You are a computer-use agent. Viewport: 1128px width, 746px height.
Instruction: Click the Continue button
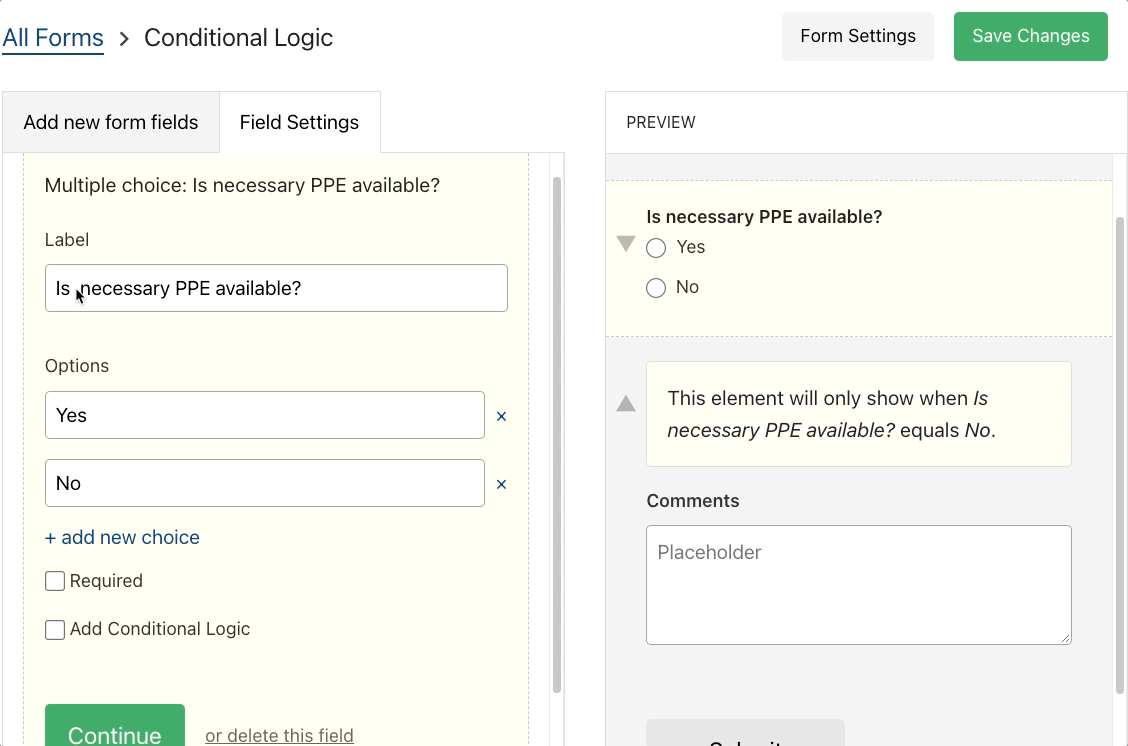114,733
